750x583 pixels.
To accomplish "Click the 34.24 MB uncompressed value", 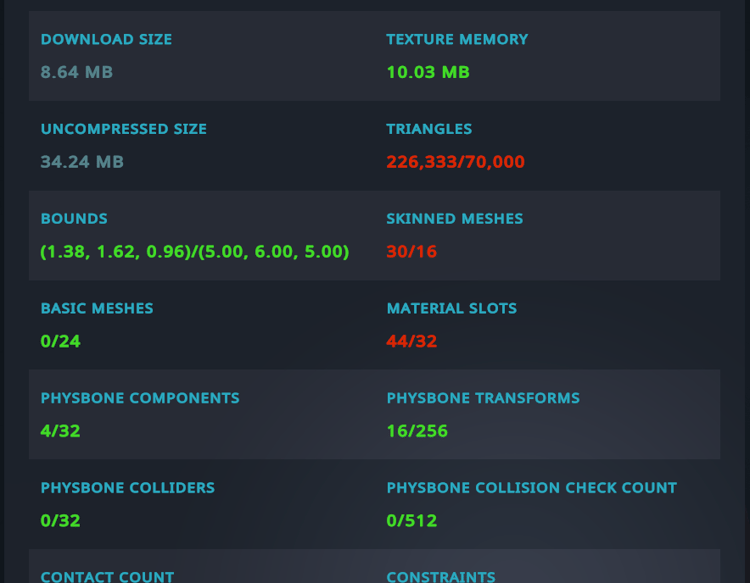I will (82, 162).
